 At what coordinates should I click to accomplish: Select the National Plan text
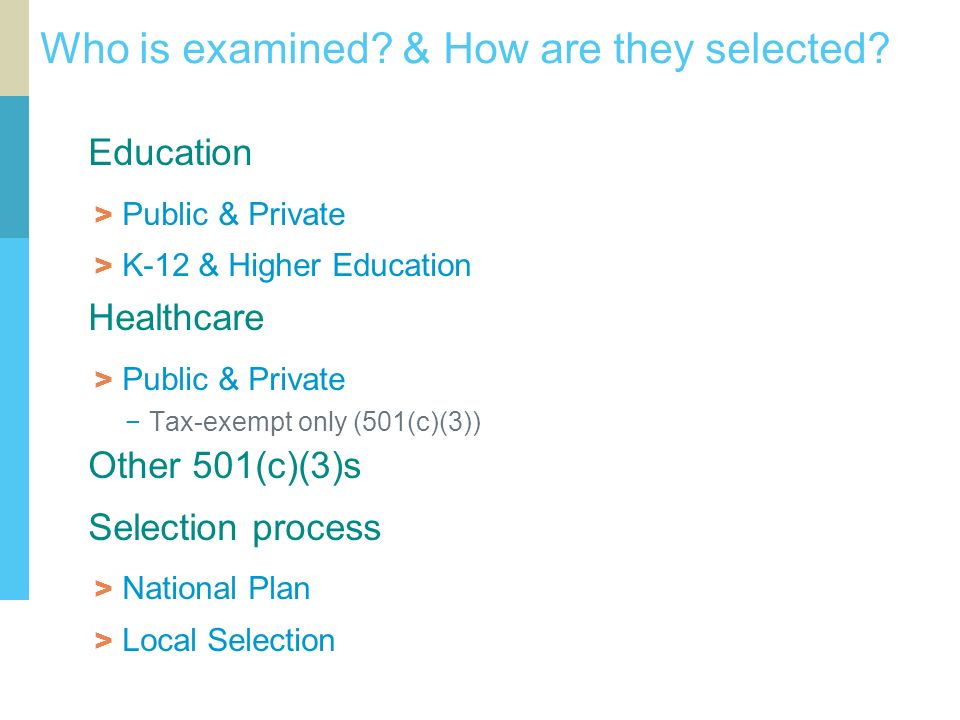pyautogui.click(x=216, y=588)
